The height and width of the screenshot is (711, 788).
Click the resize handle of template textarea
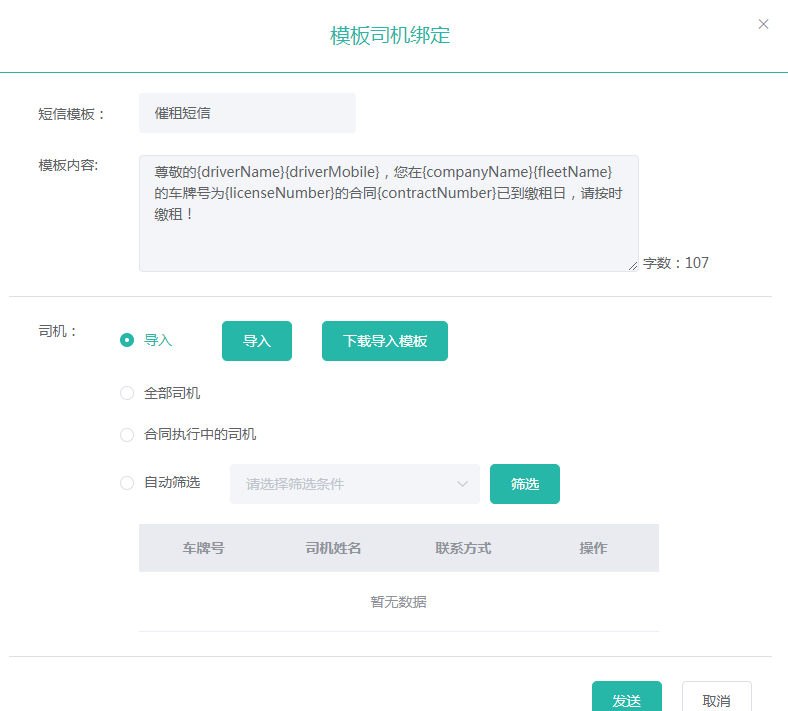pos(633,266)
